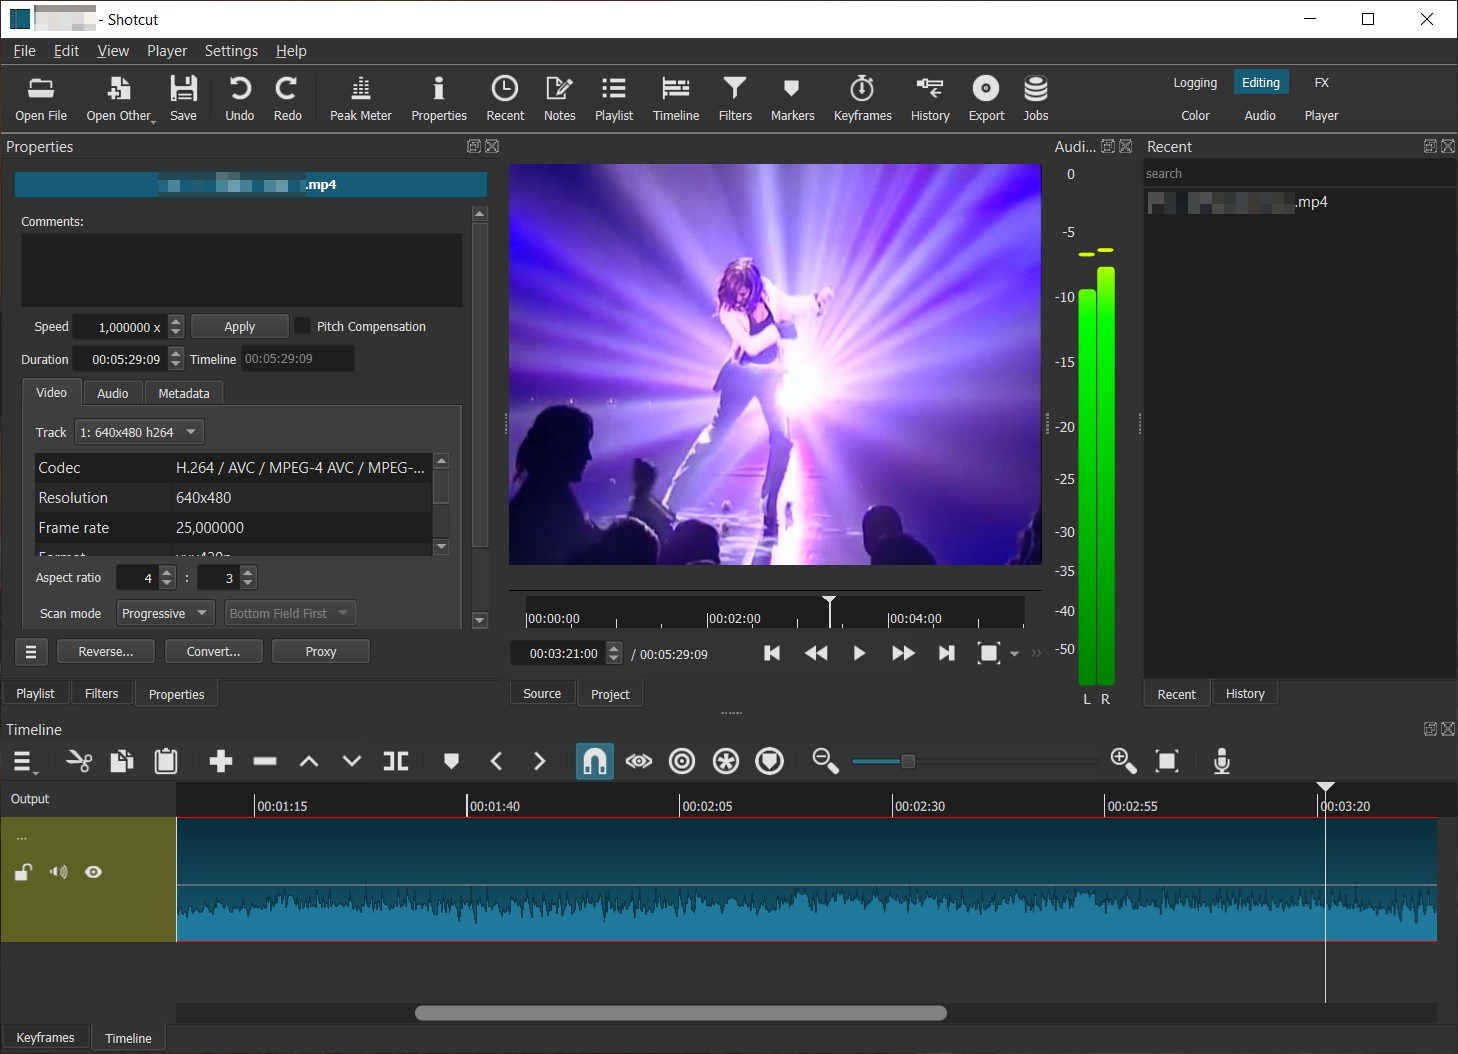Click the Record Audio microphone icon
The width and height of the screenshot is (1458, 1054).
1221,762
